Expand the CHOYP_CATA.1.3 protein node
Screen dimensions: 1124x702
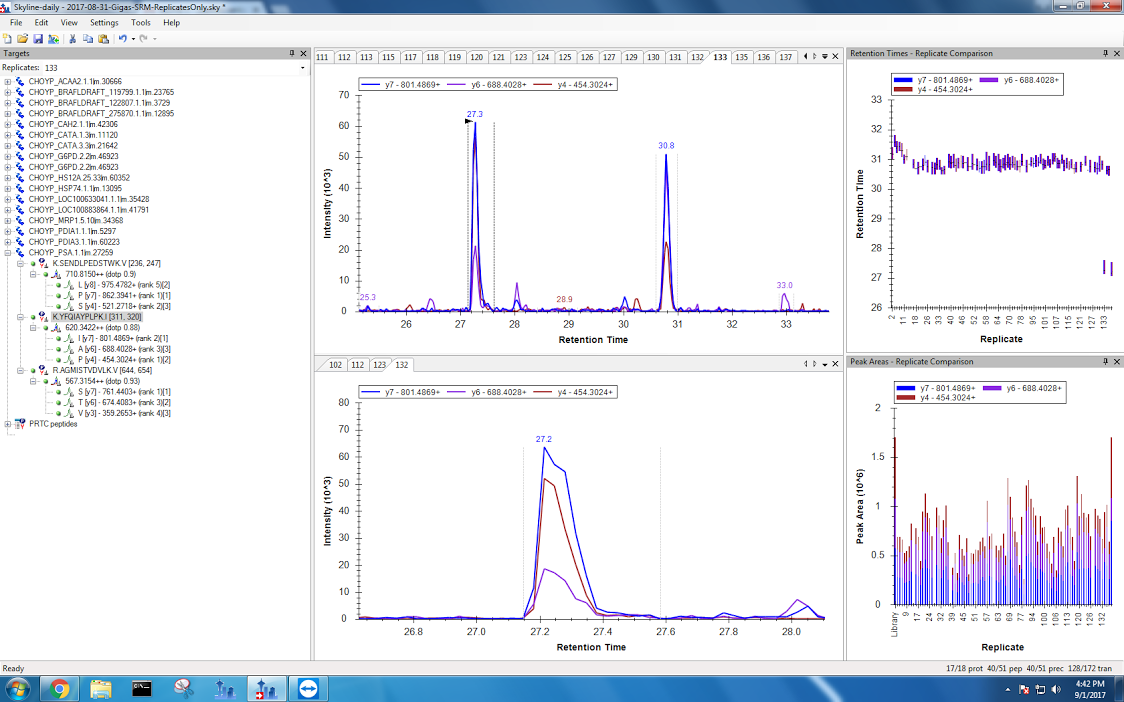pyautogui.click(x=9, y=134)
